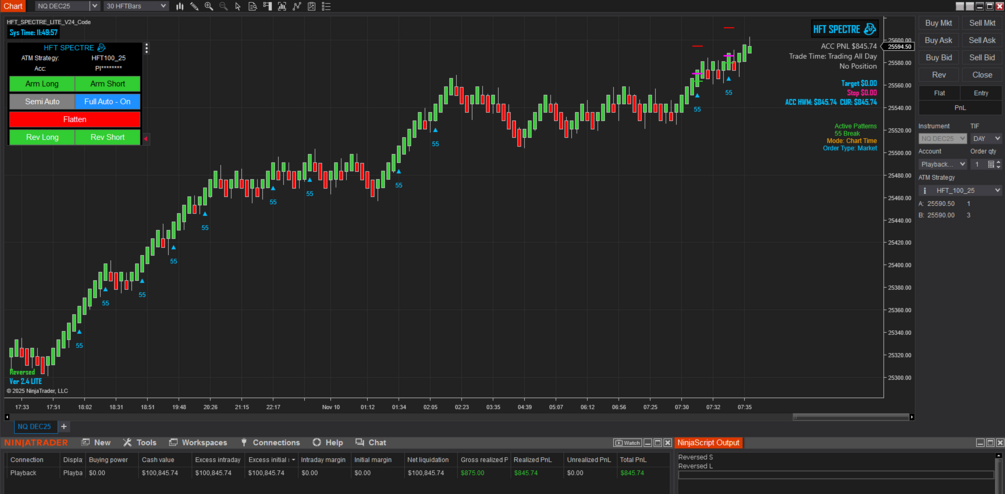This screenshot has height=494, width=1005.
Task: Open the chart properties icon
Action: 311,6
